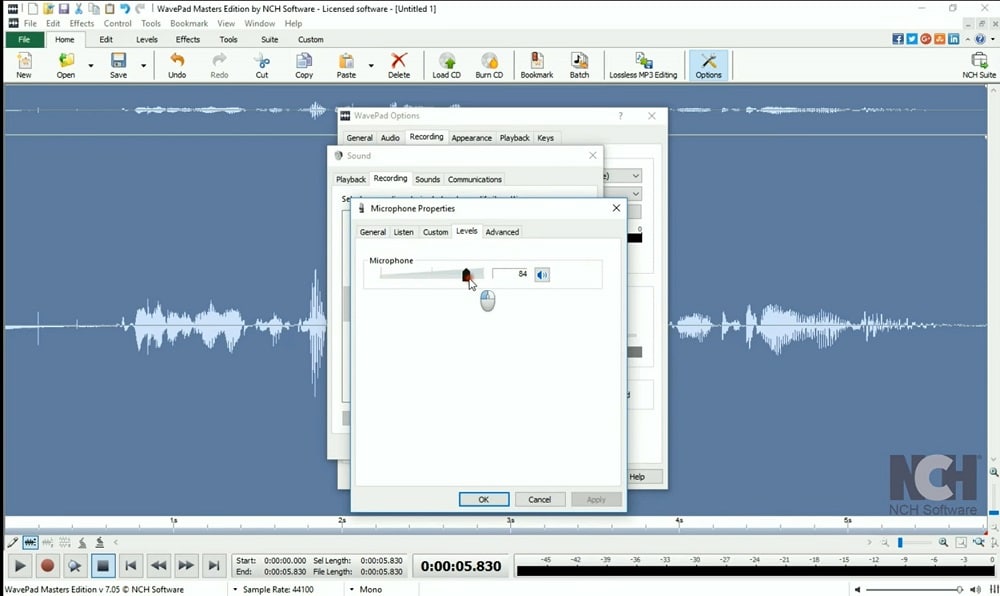Click the Burn CD icon
The image size is (1000, 596).
click(x=489, y=65)
